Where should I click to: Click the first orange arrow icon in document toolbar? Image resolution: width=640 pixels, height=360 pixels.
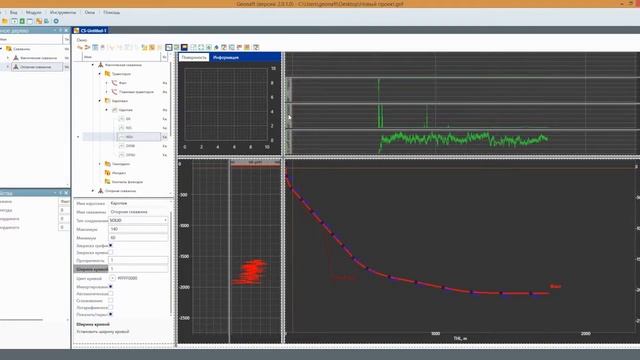point(80,47)
